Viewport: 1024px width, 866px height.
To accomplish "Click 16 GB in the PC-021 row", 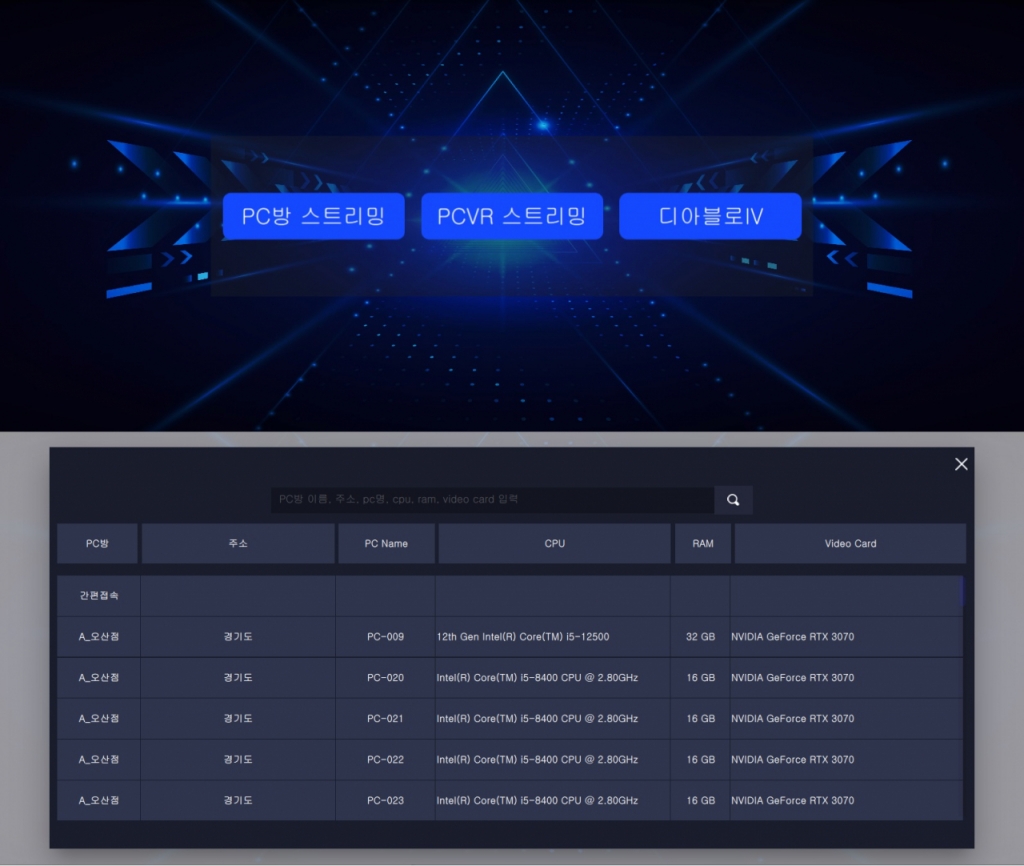I will pyautogui.click(x=700, y=718).
